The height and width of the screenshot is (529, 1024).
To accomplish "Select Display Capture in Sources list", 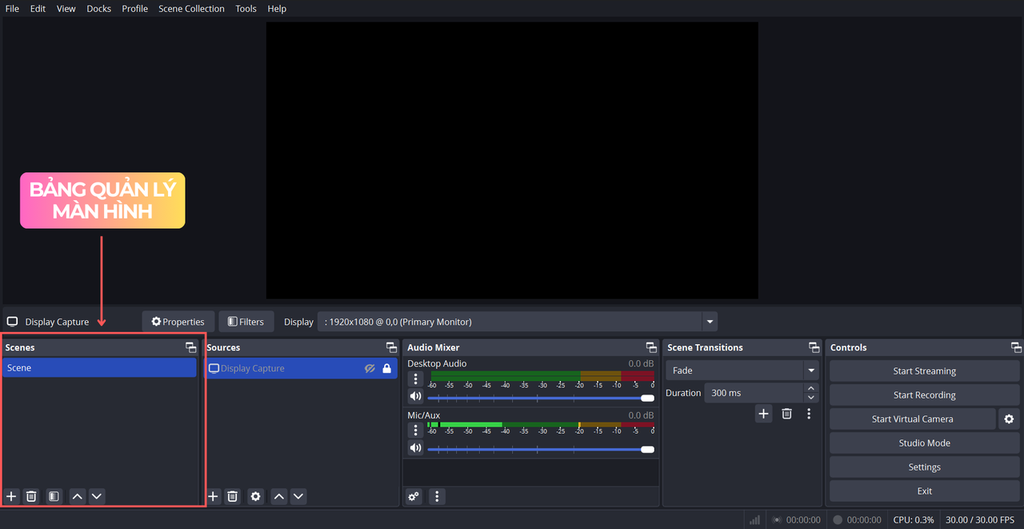I will (301, 368).
